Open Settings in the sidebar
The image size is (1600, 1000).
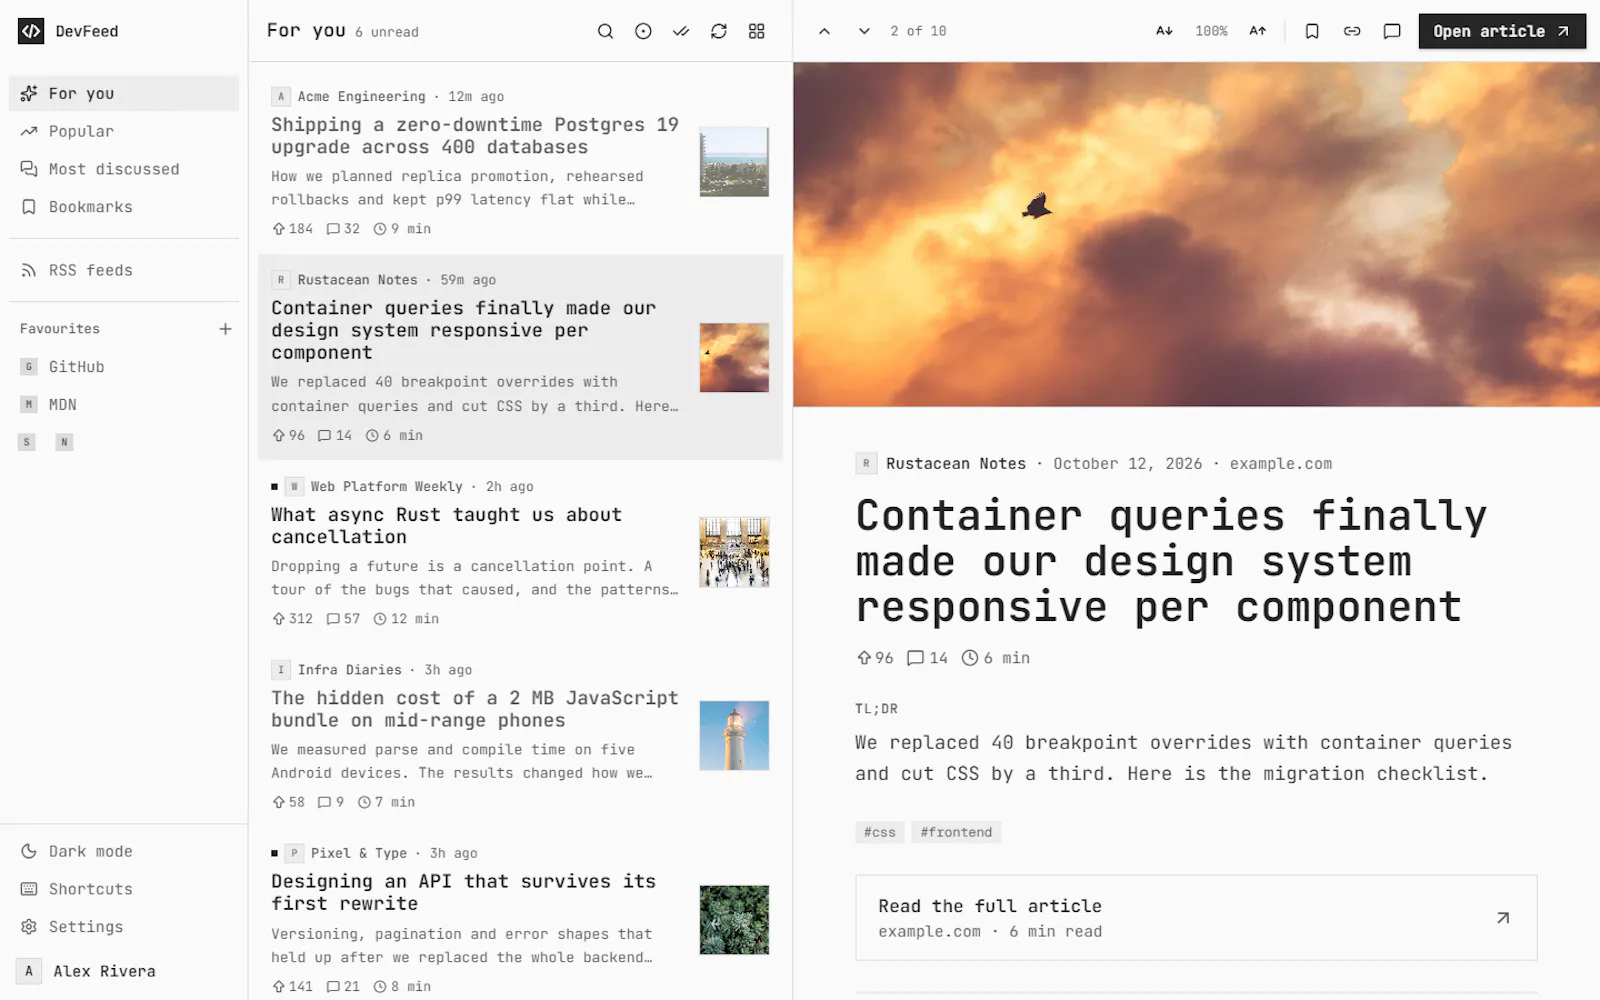coord(124,927)
